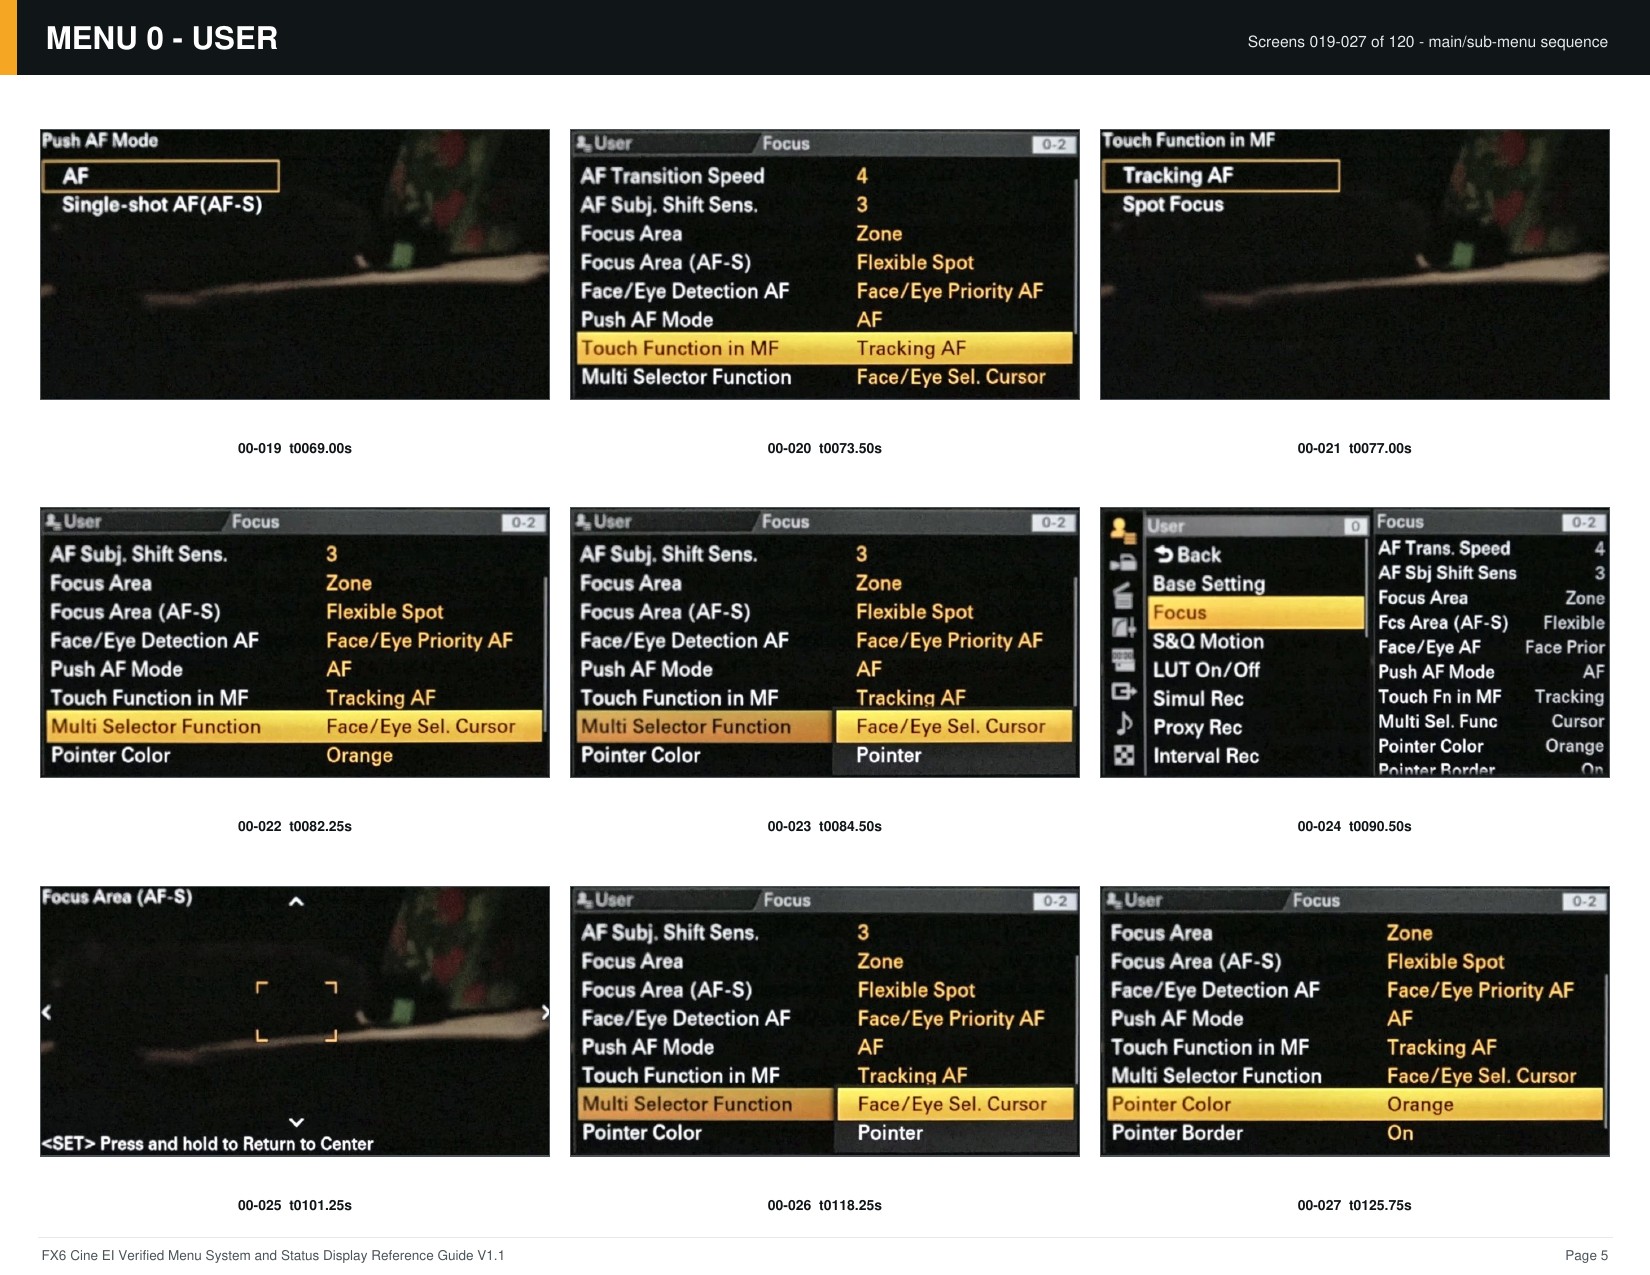Viewport: 1650px width, 1275px height.
Task: Click the User icon in header of screen 00-027
Action: point(1114,900)
